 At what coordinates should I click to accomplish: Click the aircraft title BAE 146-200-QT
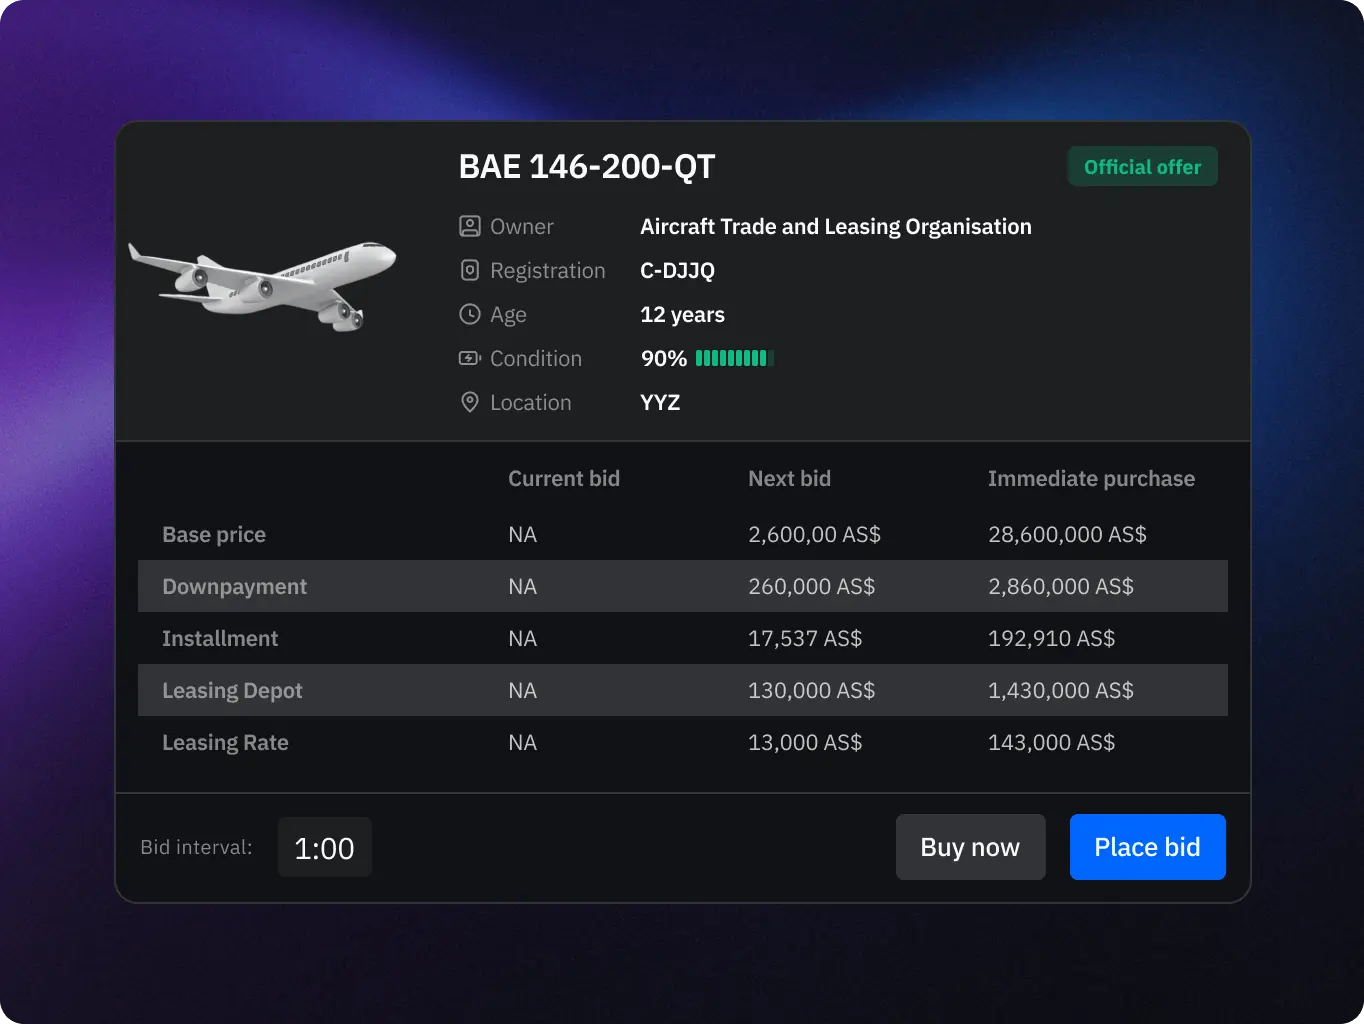coord(586,166)
